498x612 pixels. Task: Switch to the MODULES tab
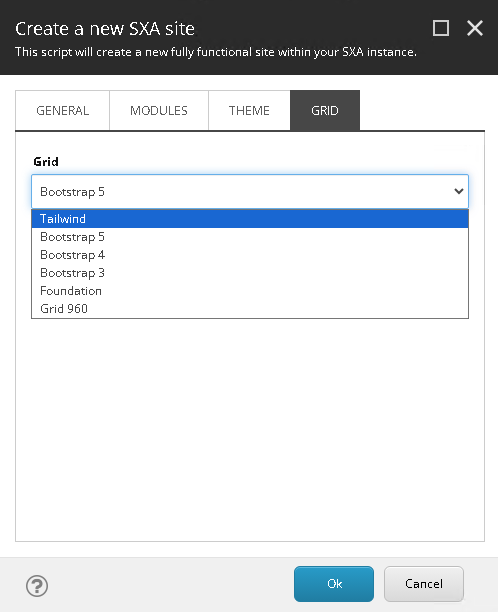pyautogui.click(x=159, y=110)
